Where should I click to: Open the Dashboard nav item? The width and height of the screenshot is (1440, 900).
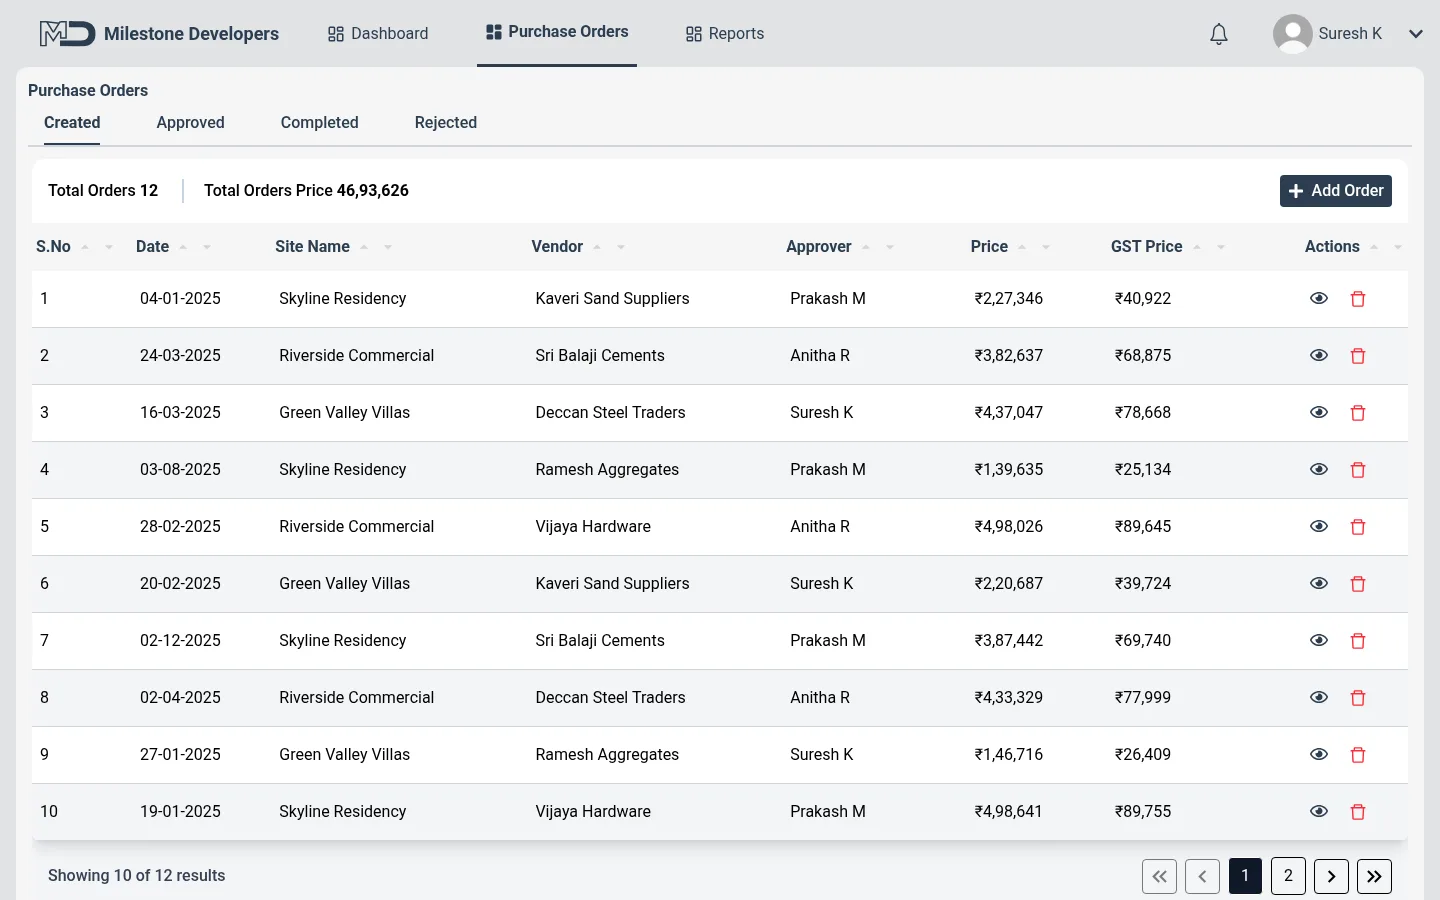378,34
